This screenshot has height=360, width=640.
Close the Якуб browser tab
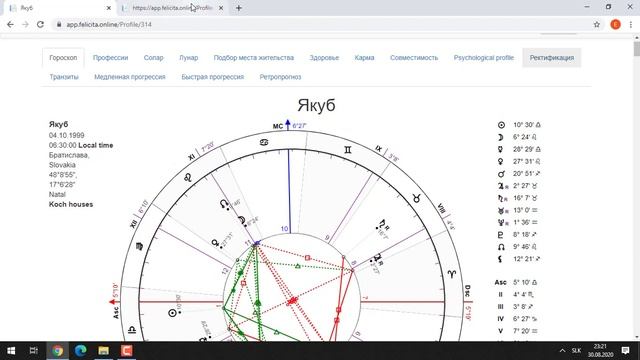pos(109,8)
